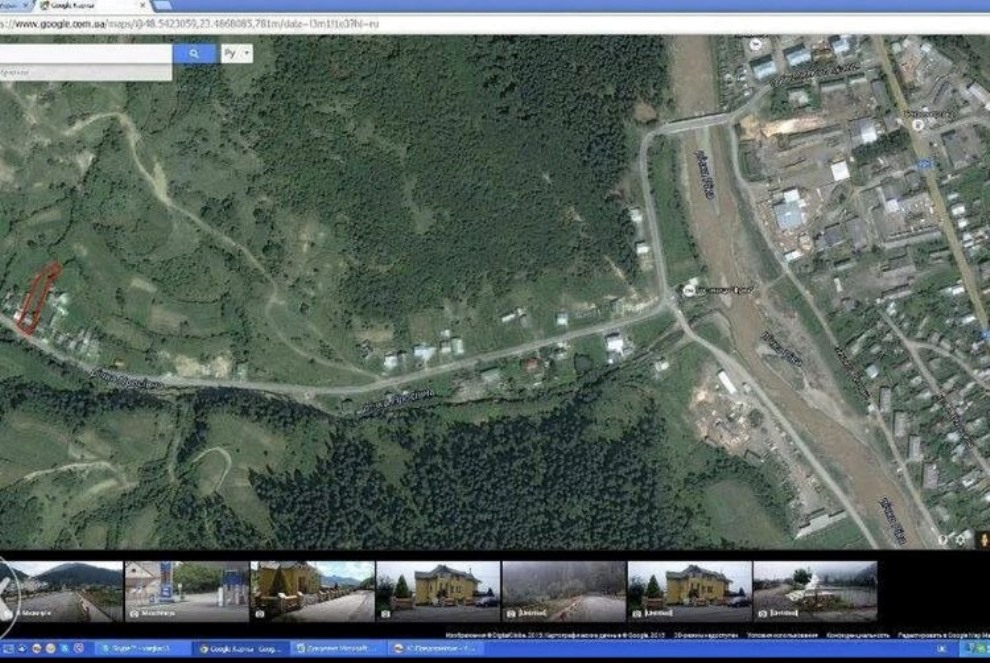The image size is (990, 663).
Task: Open the mountain road photo thumbnail
Action: pyautogui.click(x=61, y=592)
